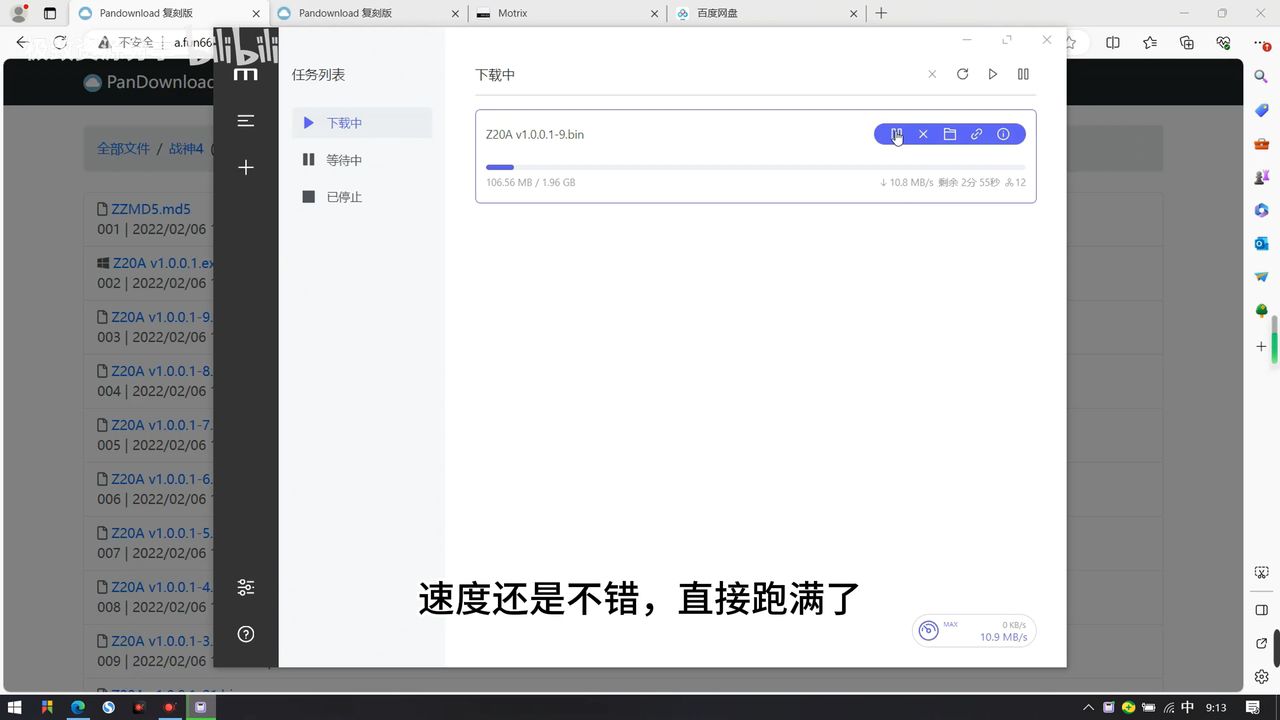Open Edge sidebar Drop paper-plane icon

[1262, 277]
